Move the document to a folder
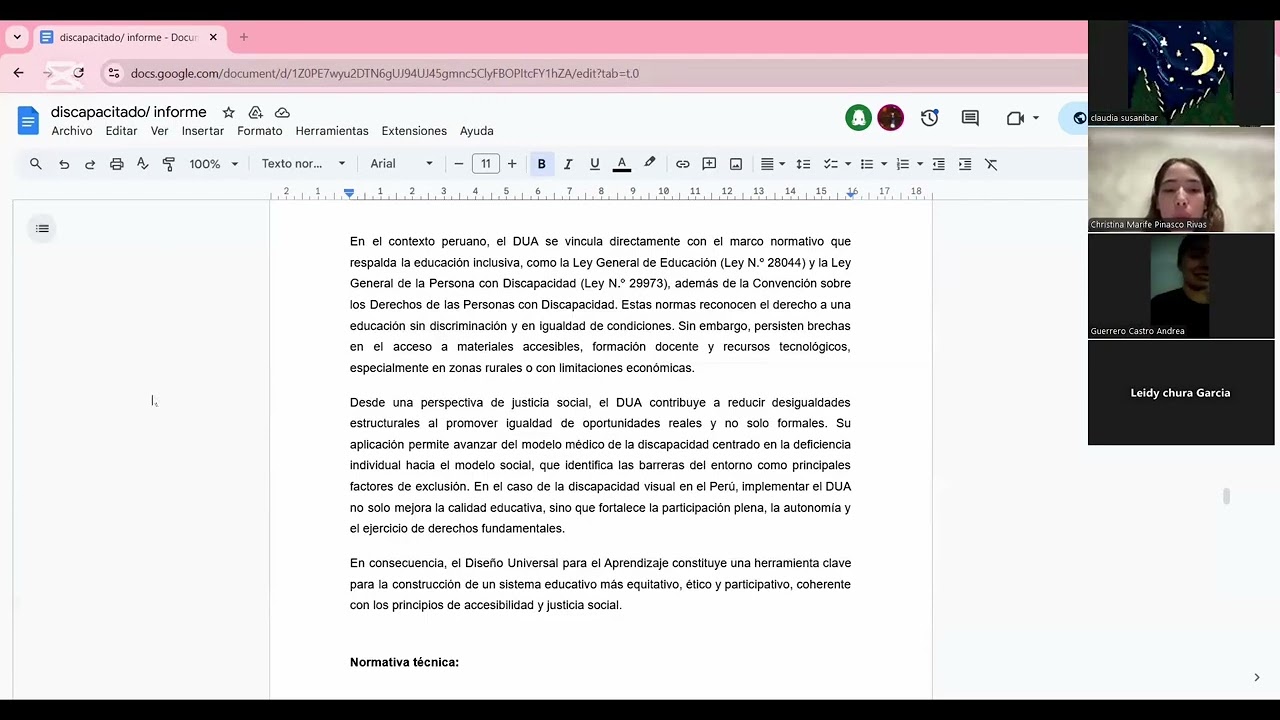Viewport: 1280px width, 720px height. 255,113
